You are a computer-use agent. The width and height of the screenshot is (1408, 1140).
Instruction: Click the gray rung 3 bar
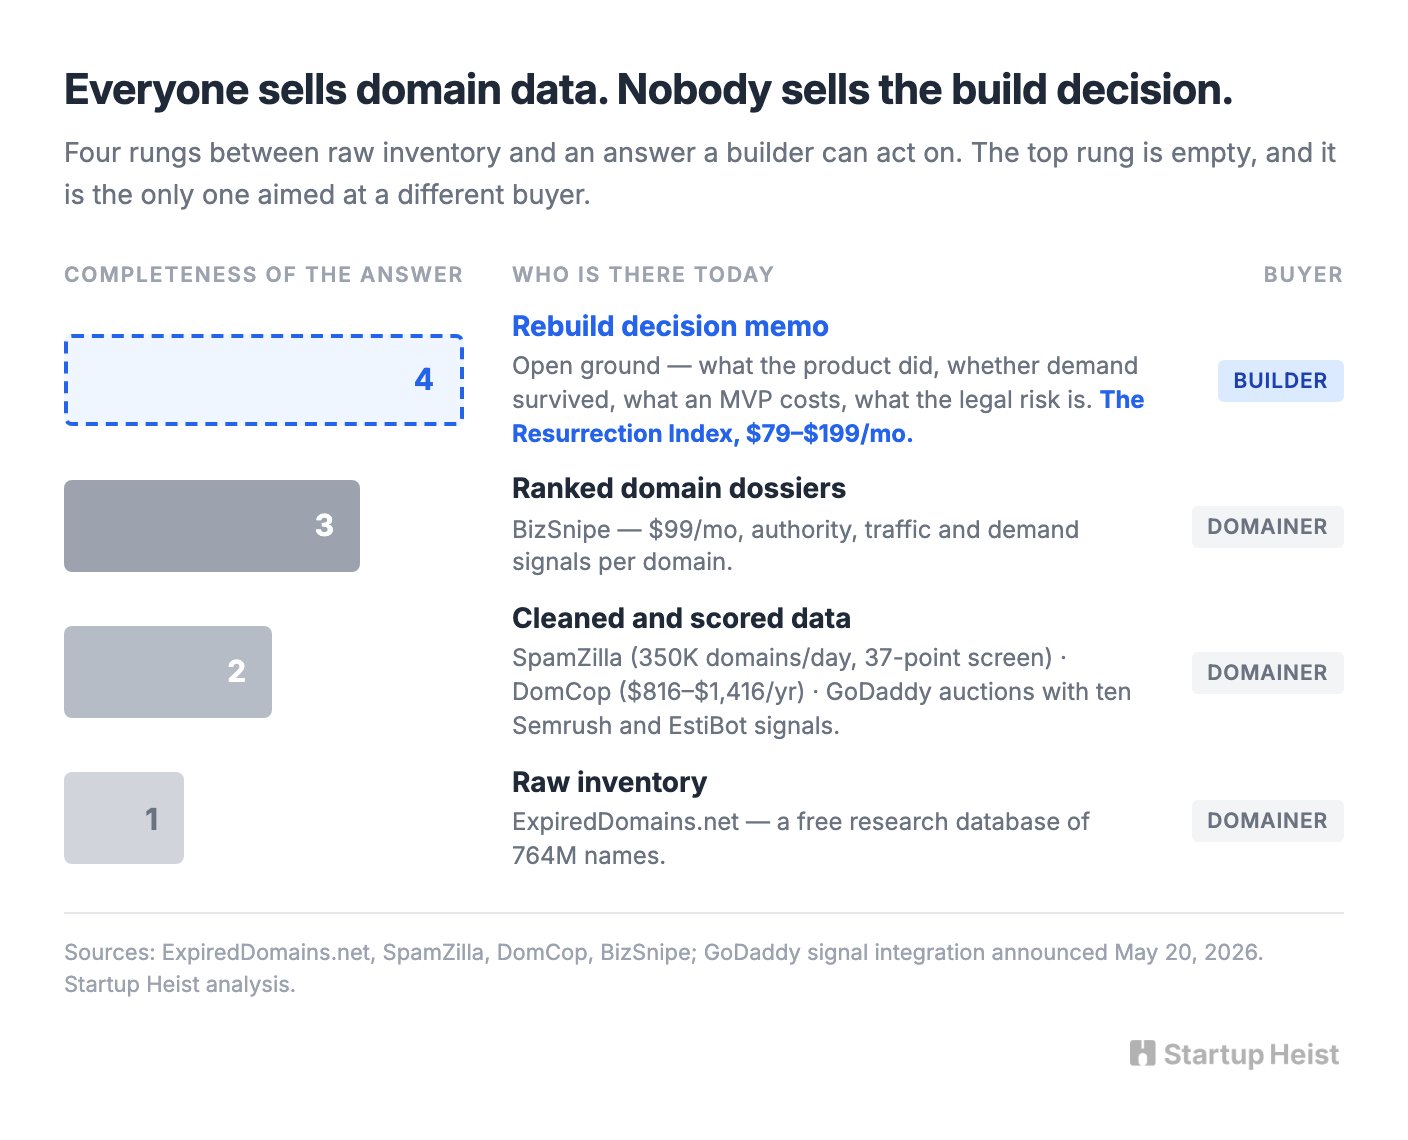coord(212,526)
